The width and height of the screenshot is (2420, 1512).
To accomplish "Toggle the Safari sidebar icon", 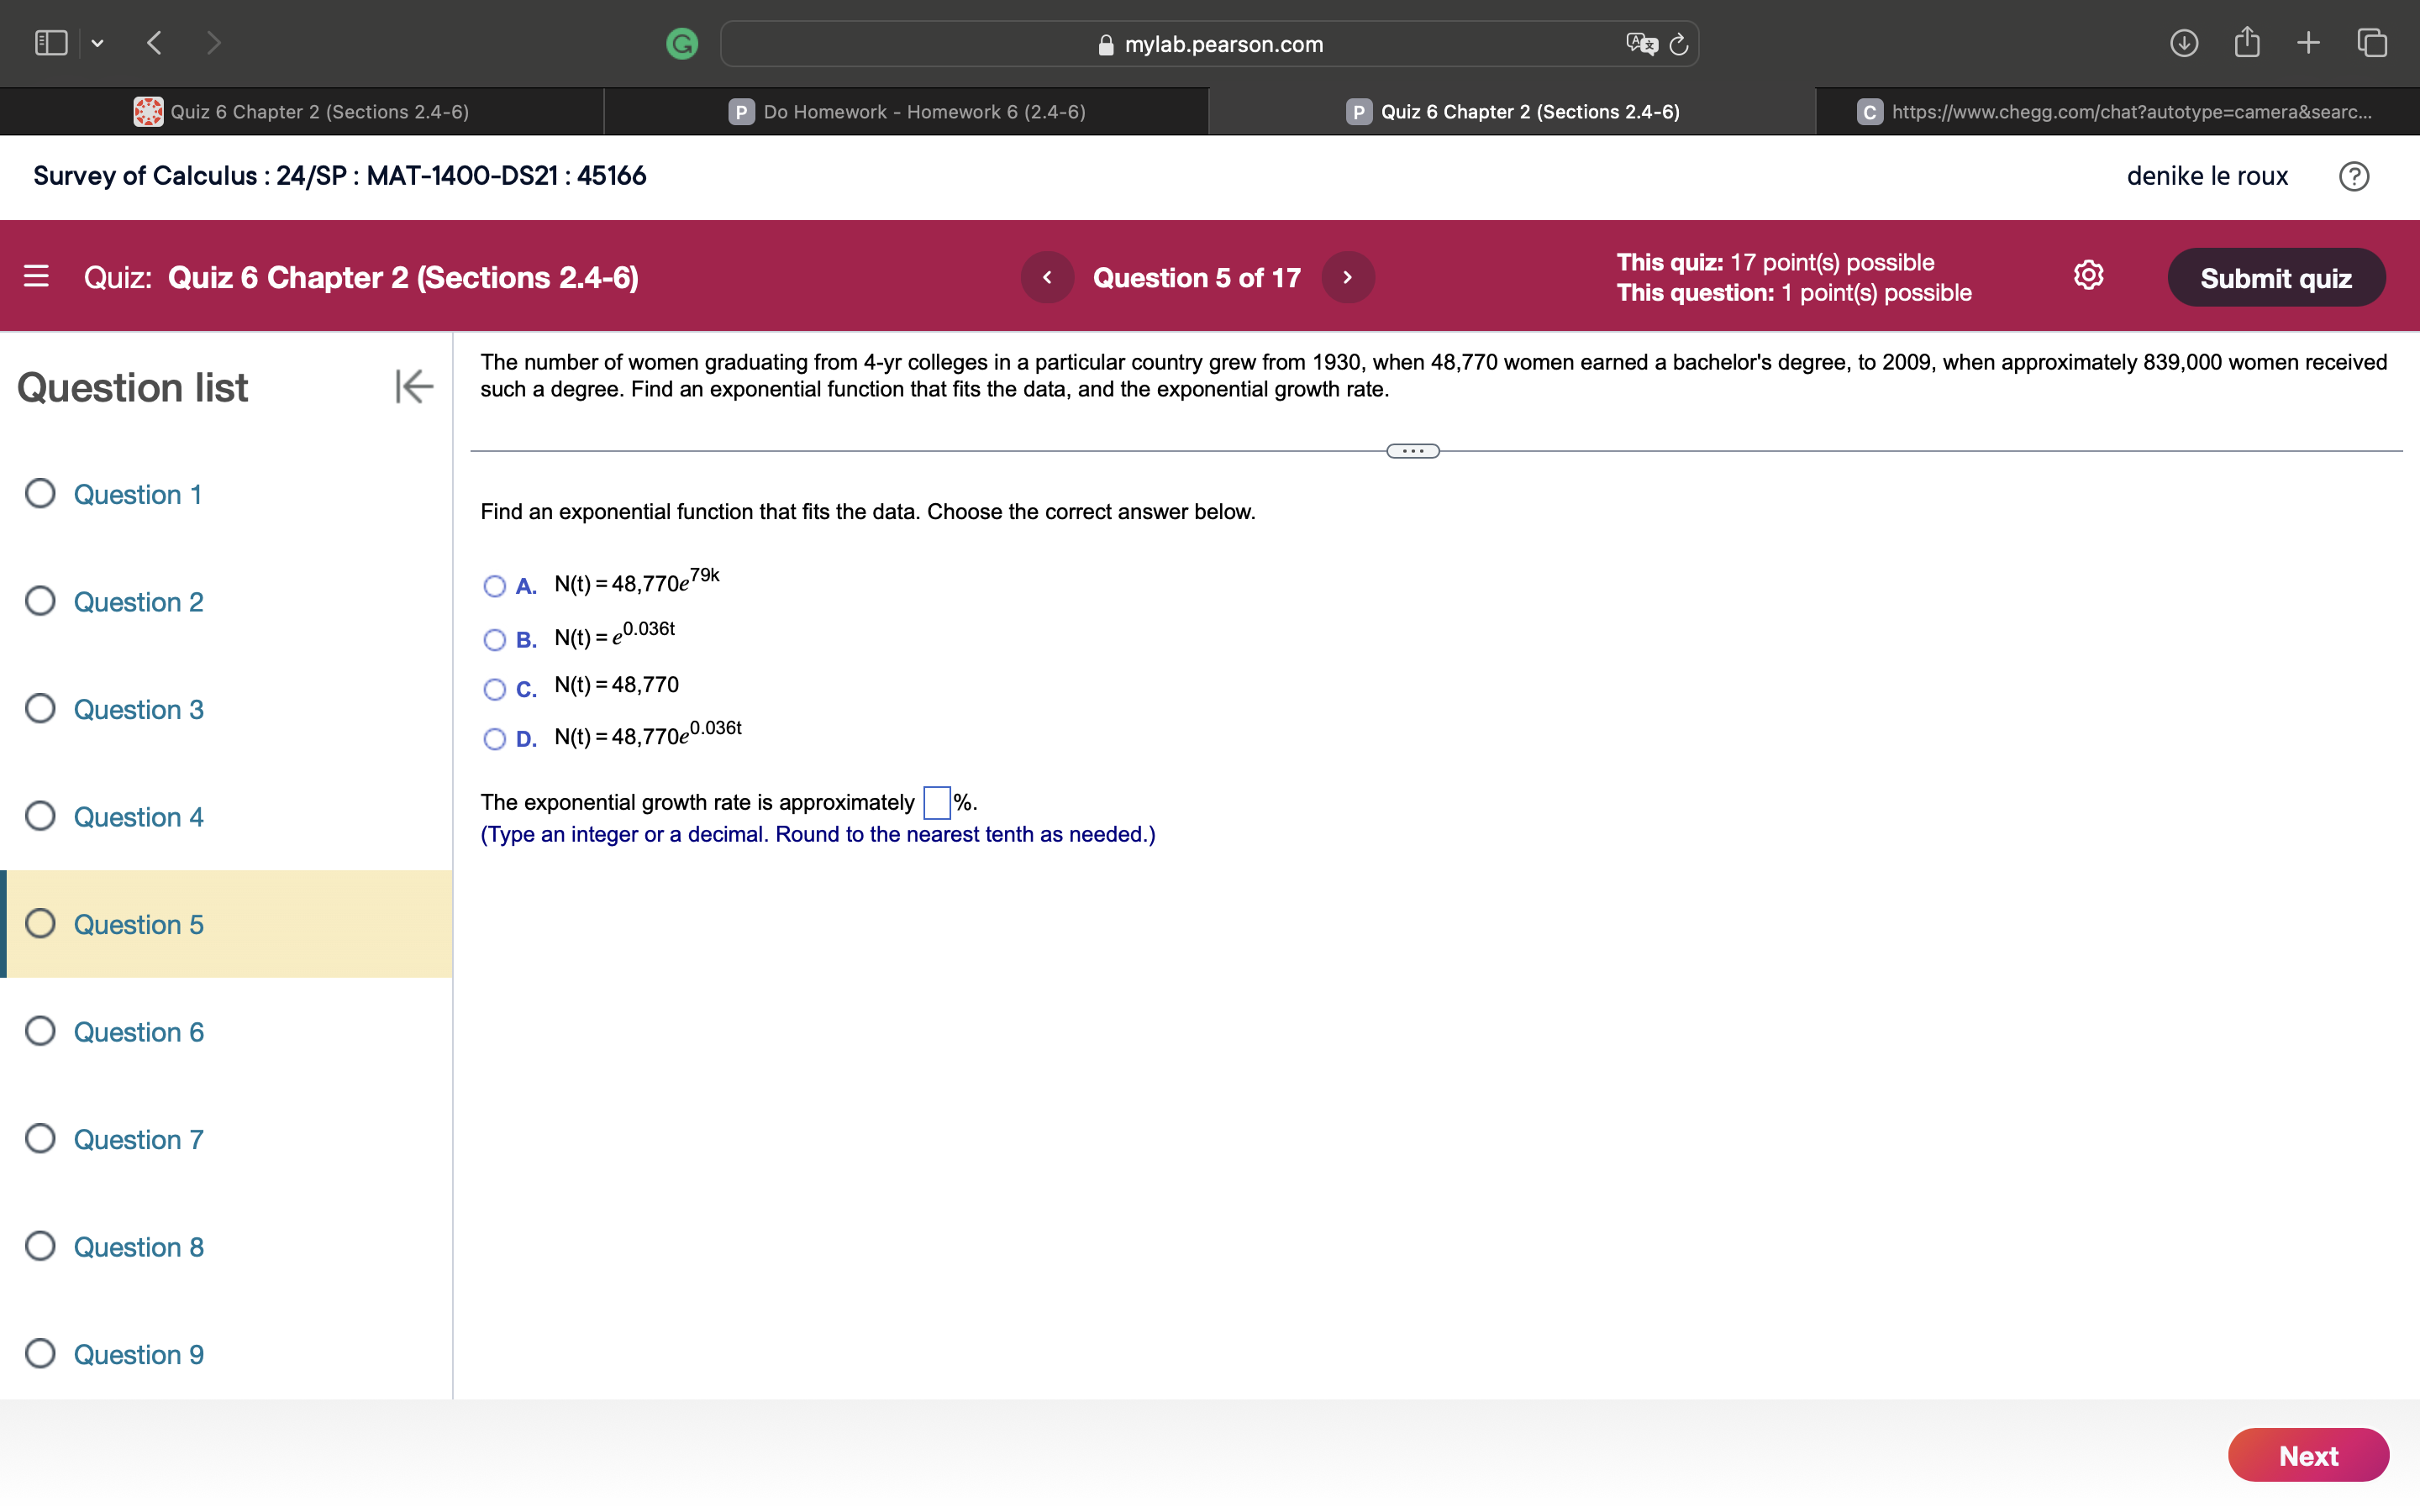I will click(x=51, y=42).
